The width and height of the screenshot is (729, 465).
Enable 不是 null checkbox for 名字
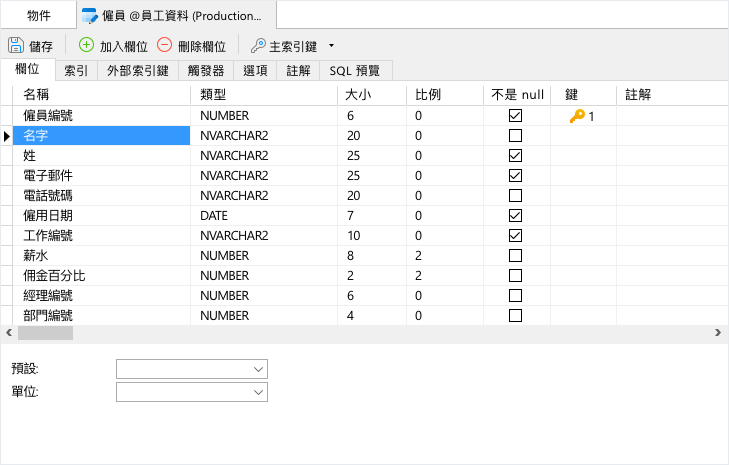coord(515,135)
